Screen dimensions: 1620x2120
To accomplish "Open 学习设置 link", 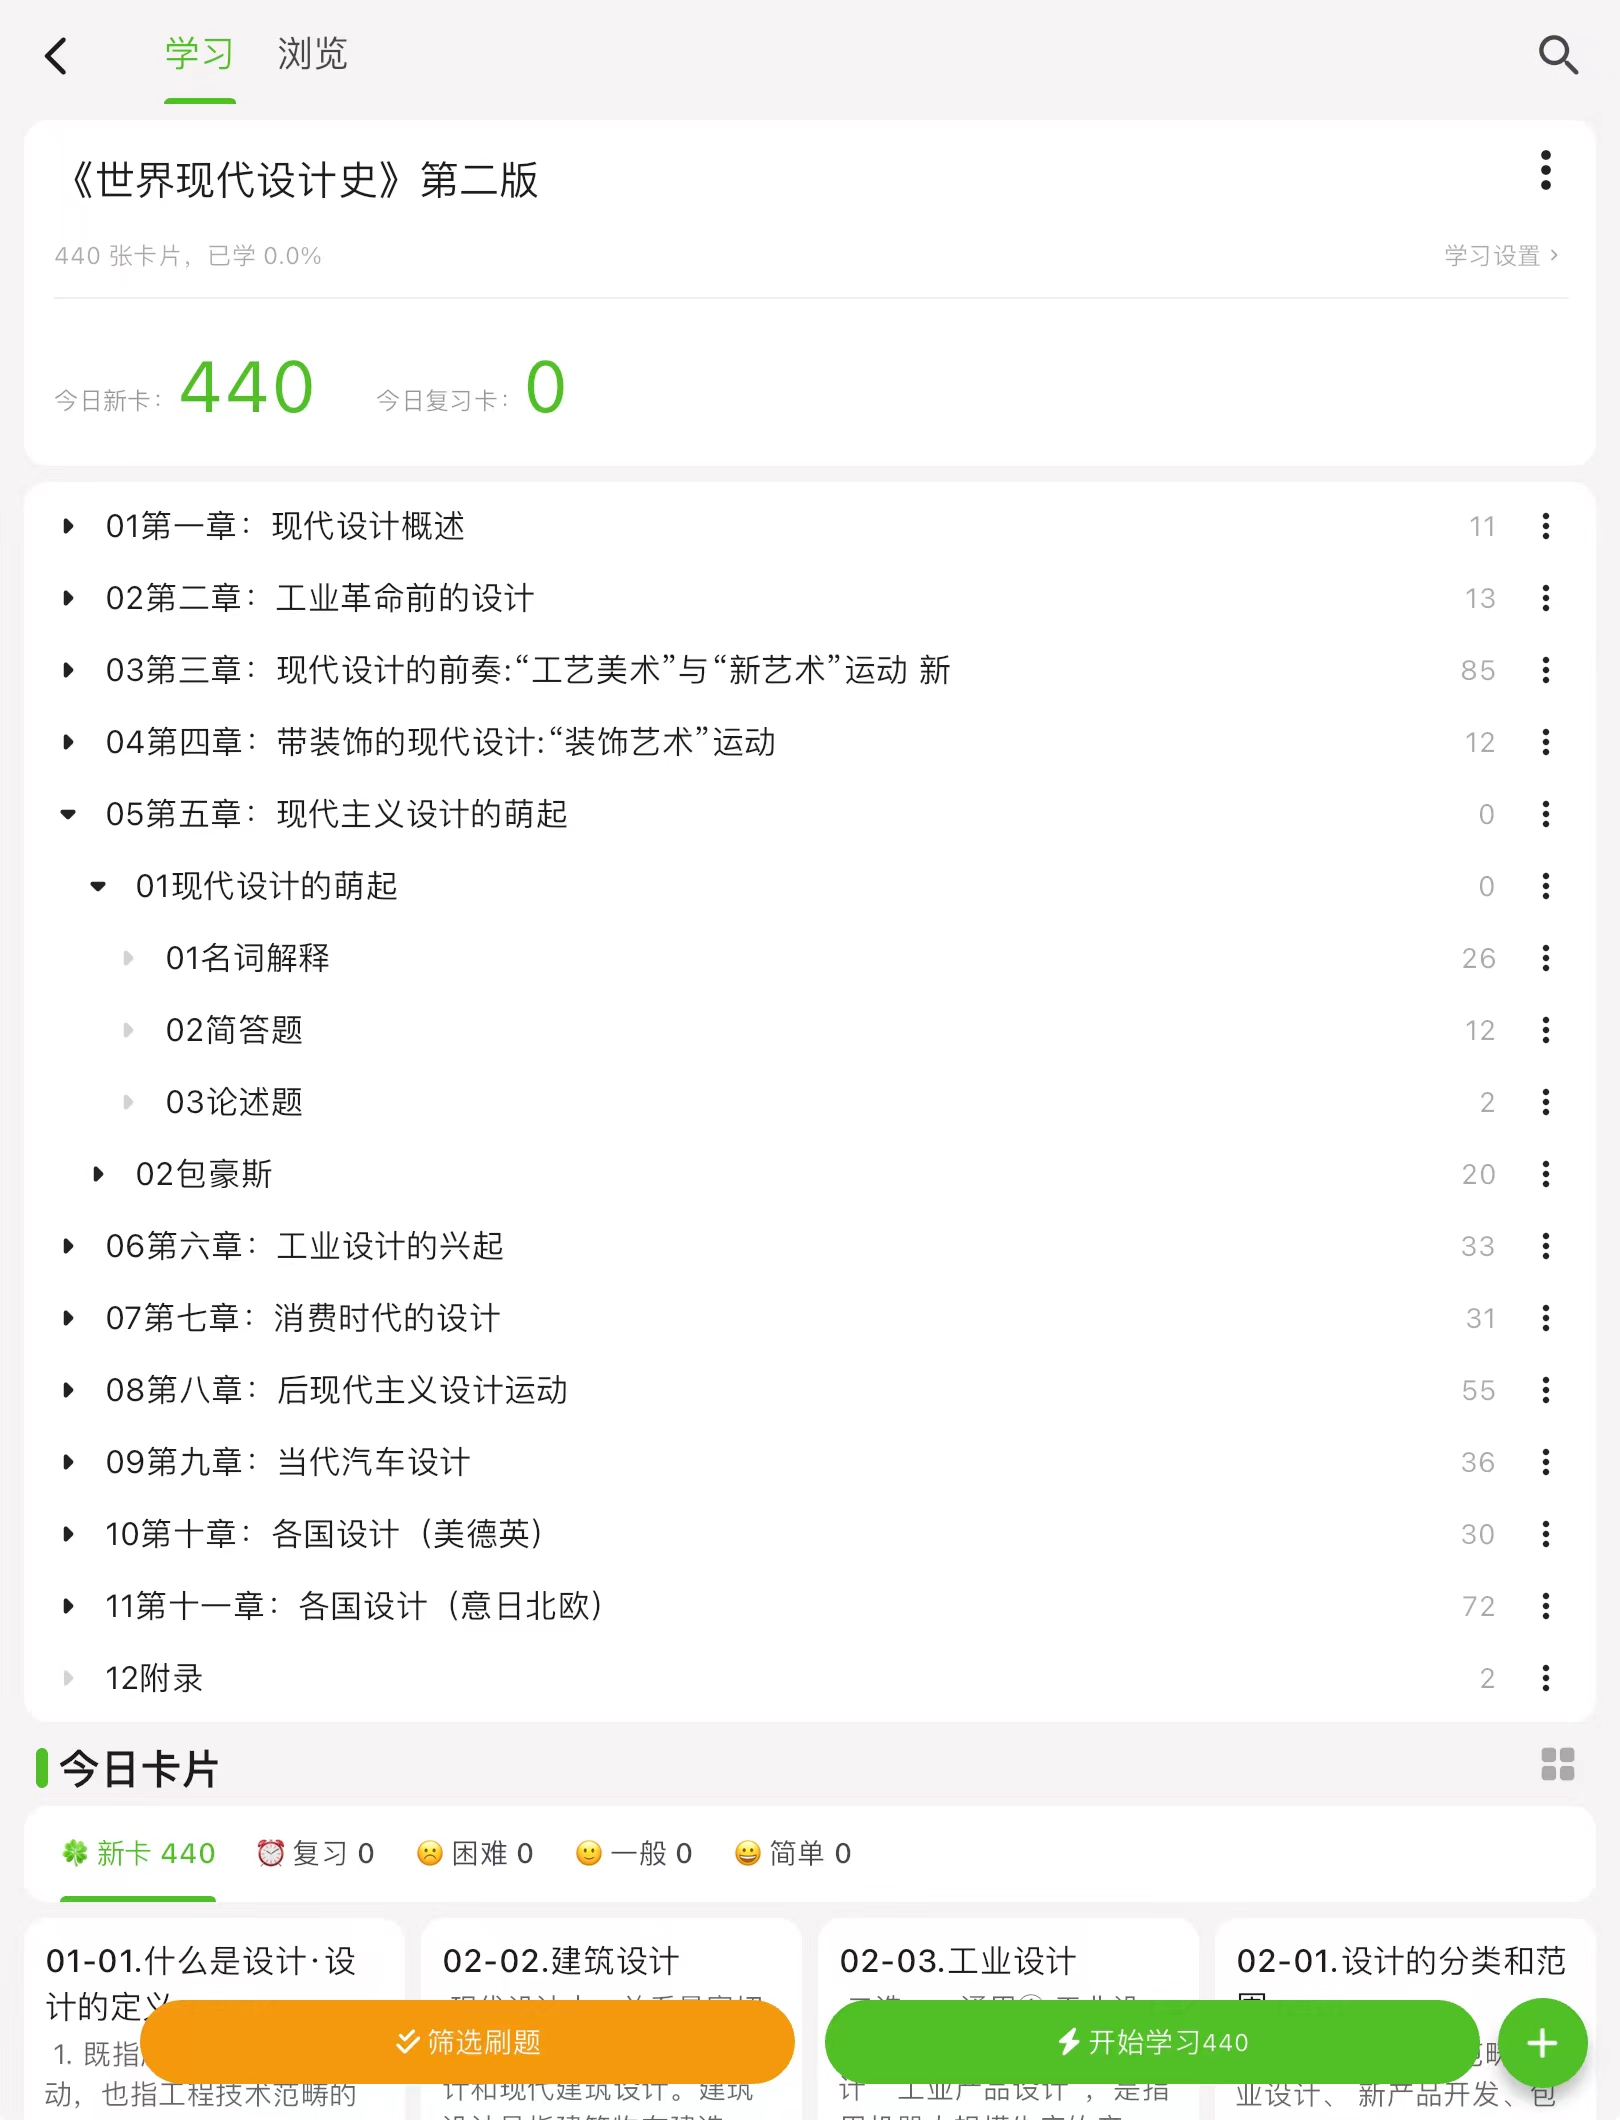I will tap(1501, 256).
